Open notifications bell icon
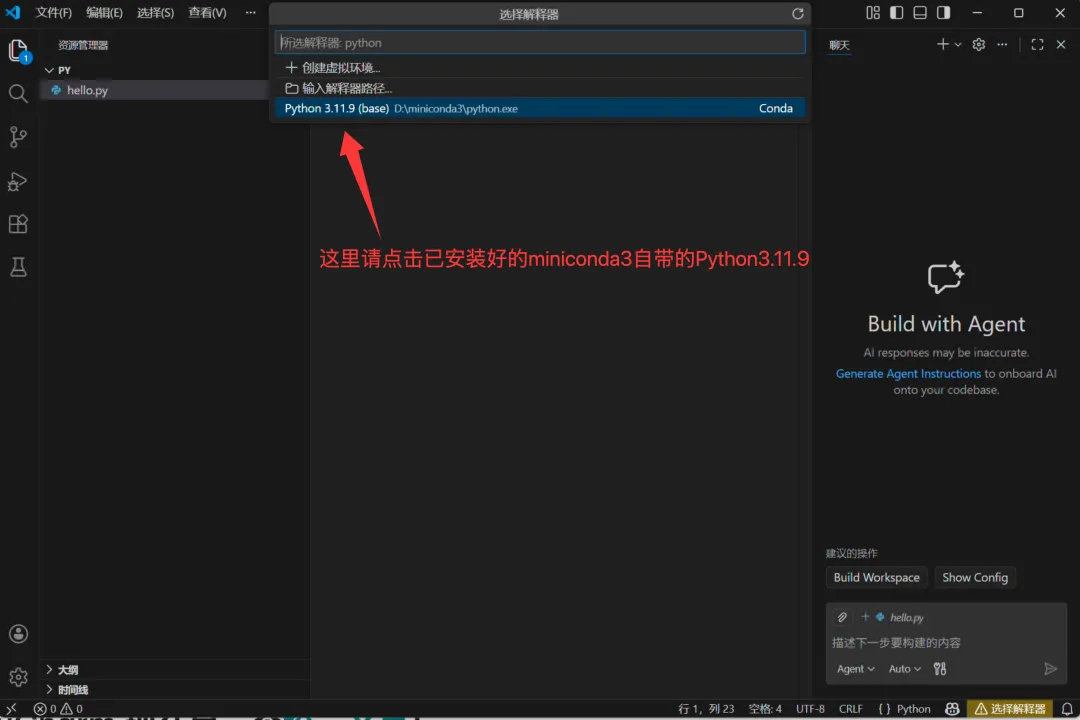Image resolution: width=1080 pixels, height=720 pixels. [1066, 708]
